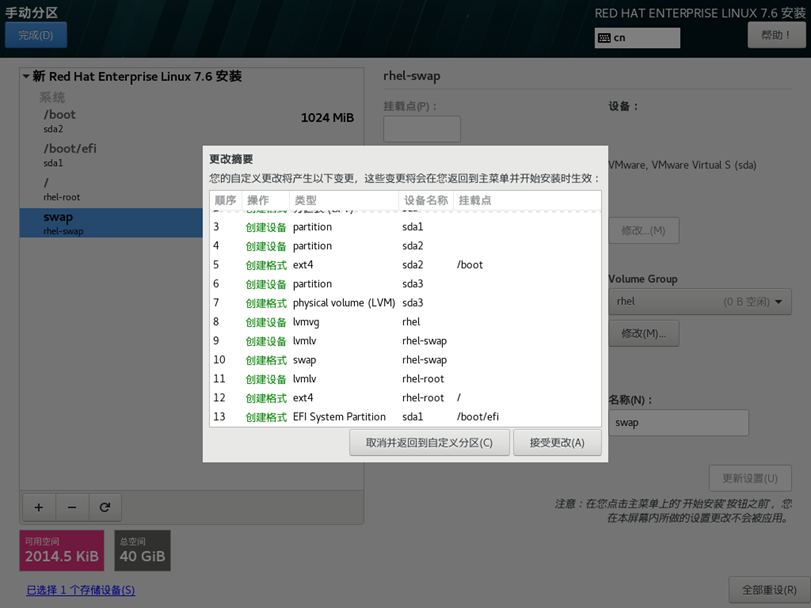The image size is (811, 608).
Task: Collapse the new Red Hat Enterprise Linux 7.6 tree
Action: pos(26,77)
